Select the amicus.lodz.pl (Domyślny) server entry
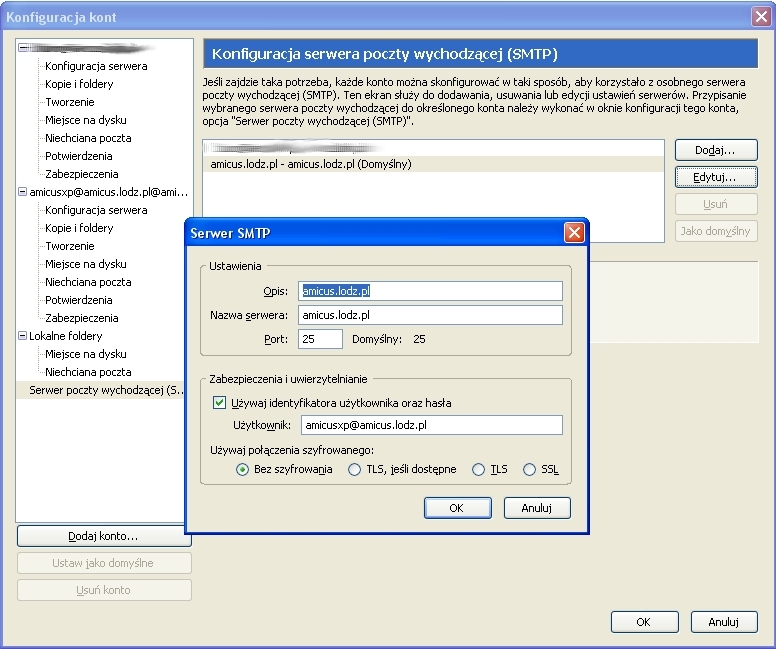 tap(310, 164)
